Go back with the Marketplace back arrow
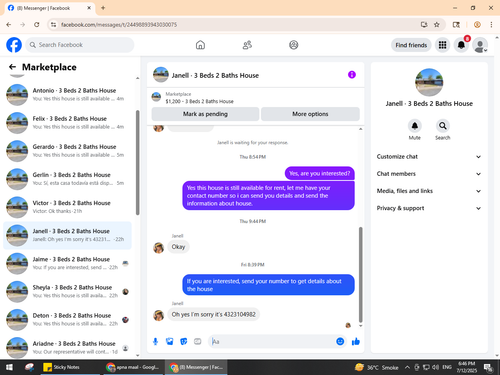 [x=12, y=67]
